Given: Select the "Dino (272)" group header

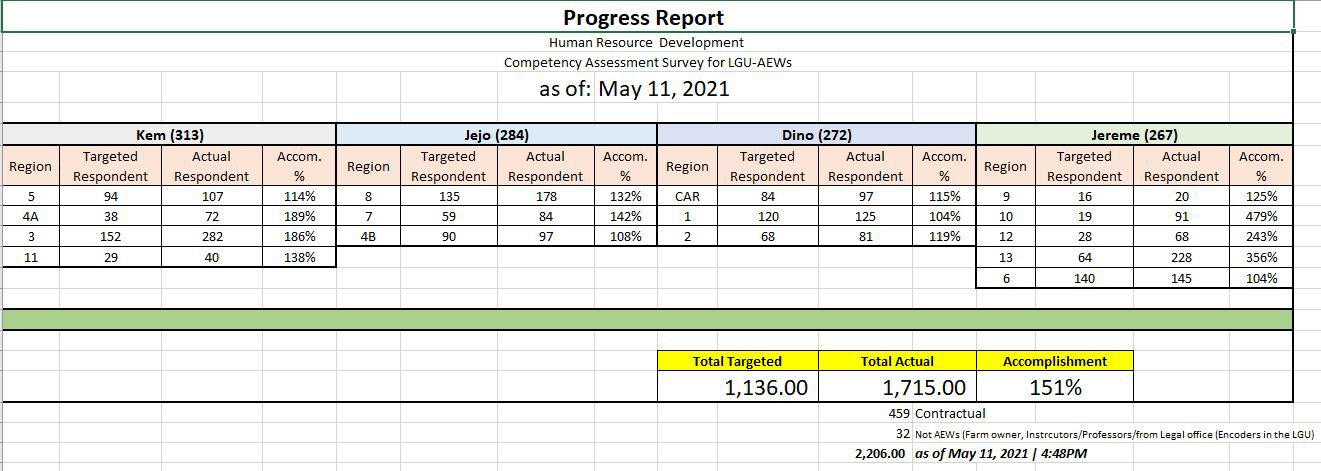Looking at the screenshot, I should (x=816, y=135).
